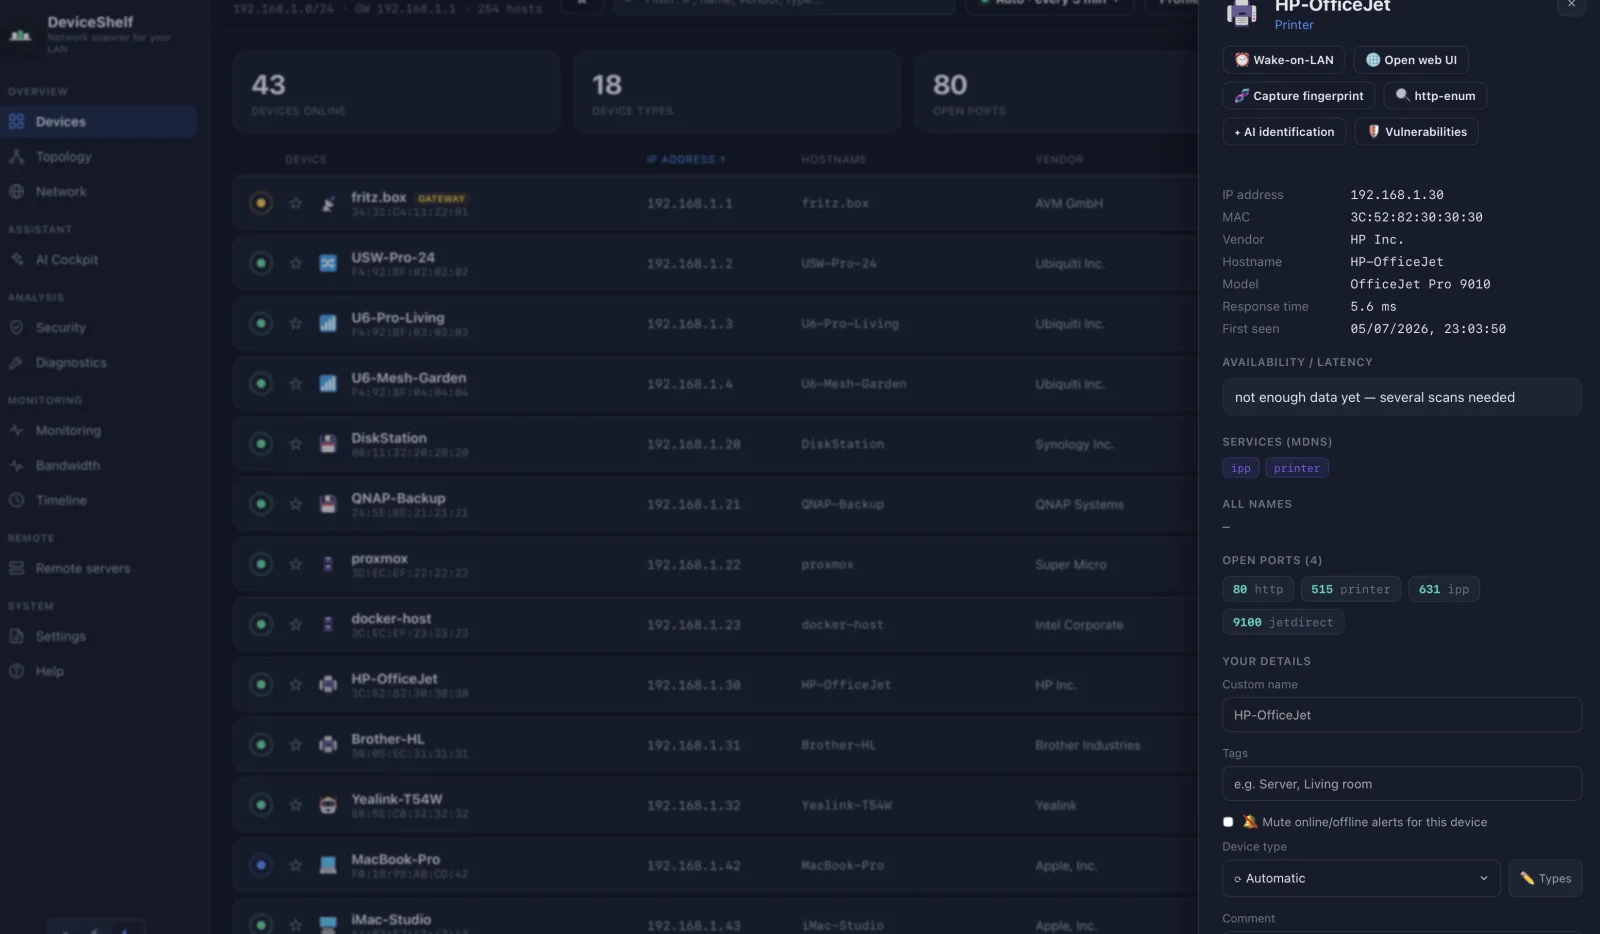Click the Types button

tap(1546, 878)
